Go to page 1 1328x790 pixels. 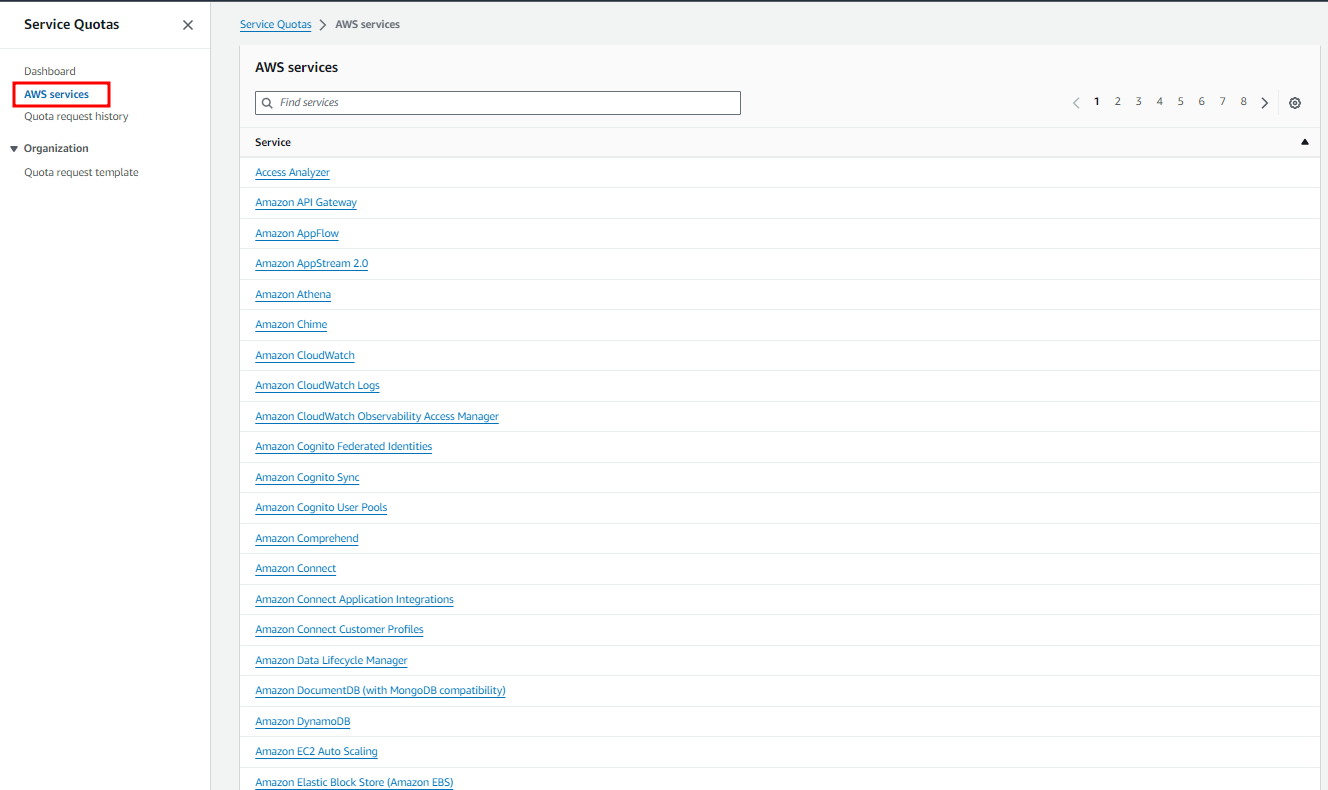pyautogui.click(x=1097, y=102)
